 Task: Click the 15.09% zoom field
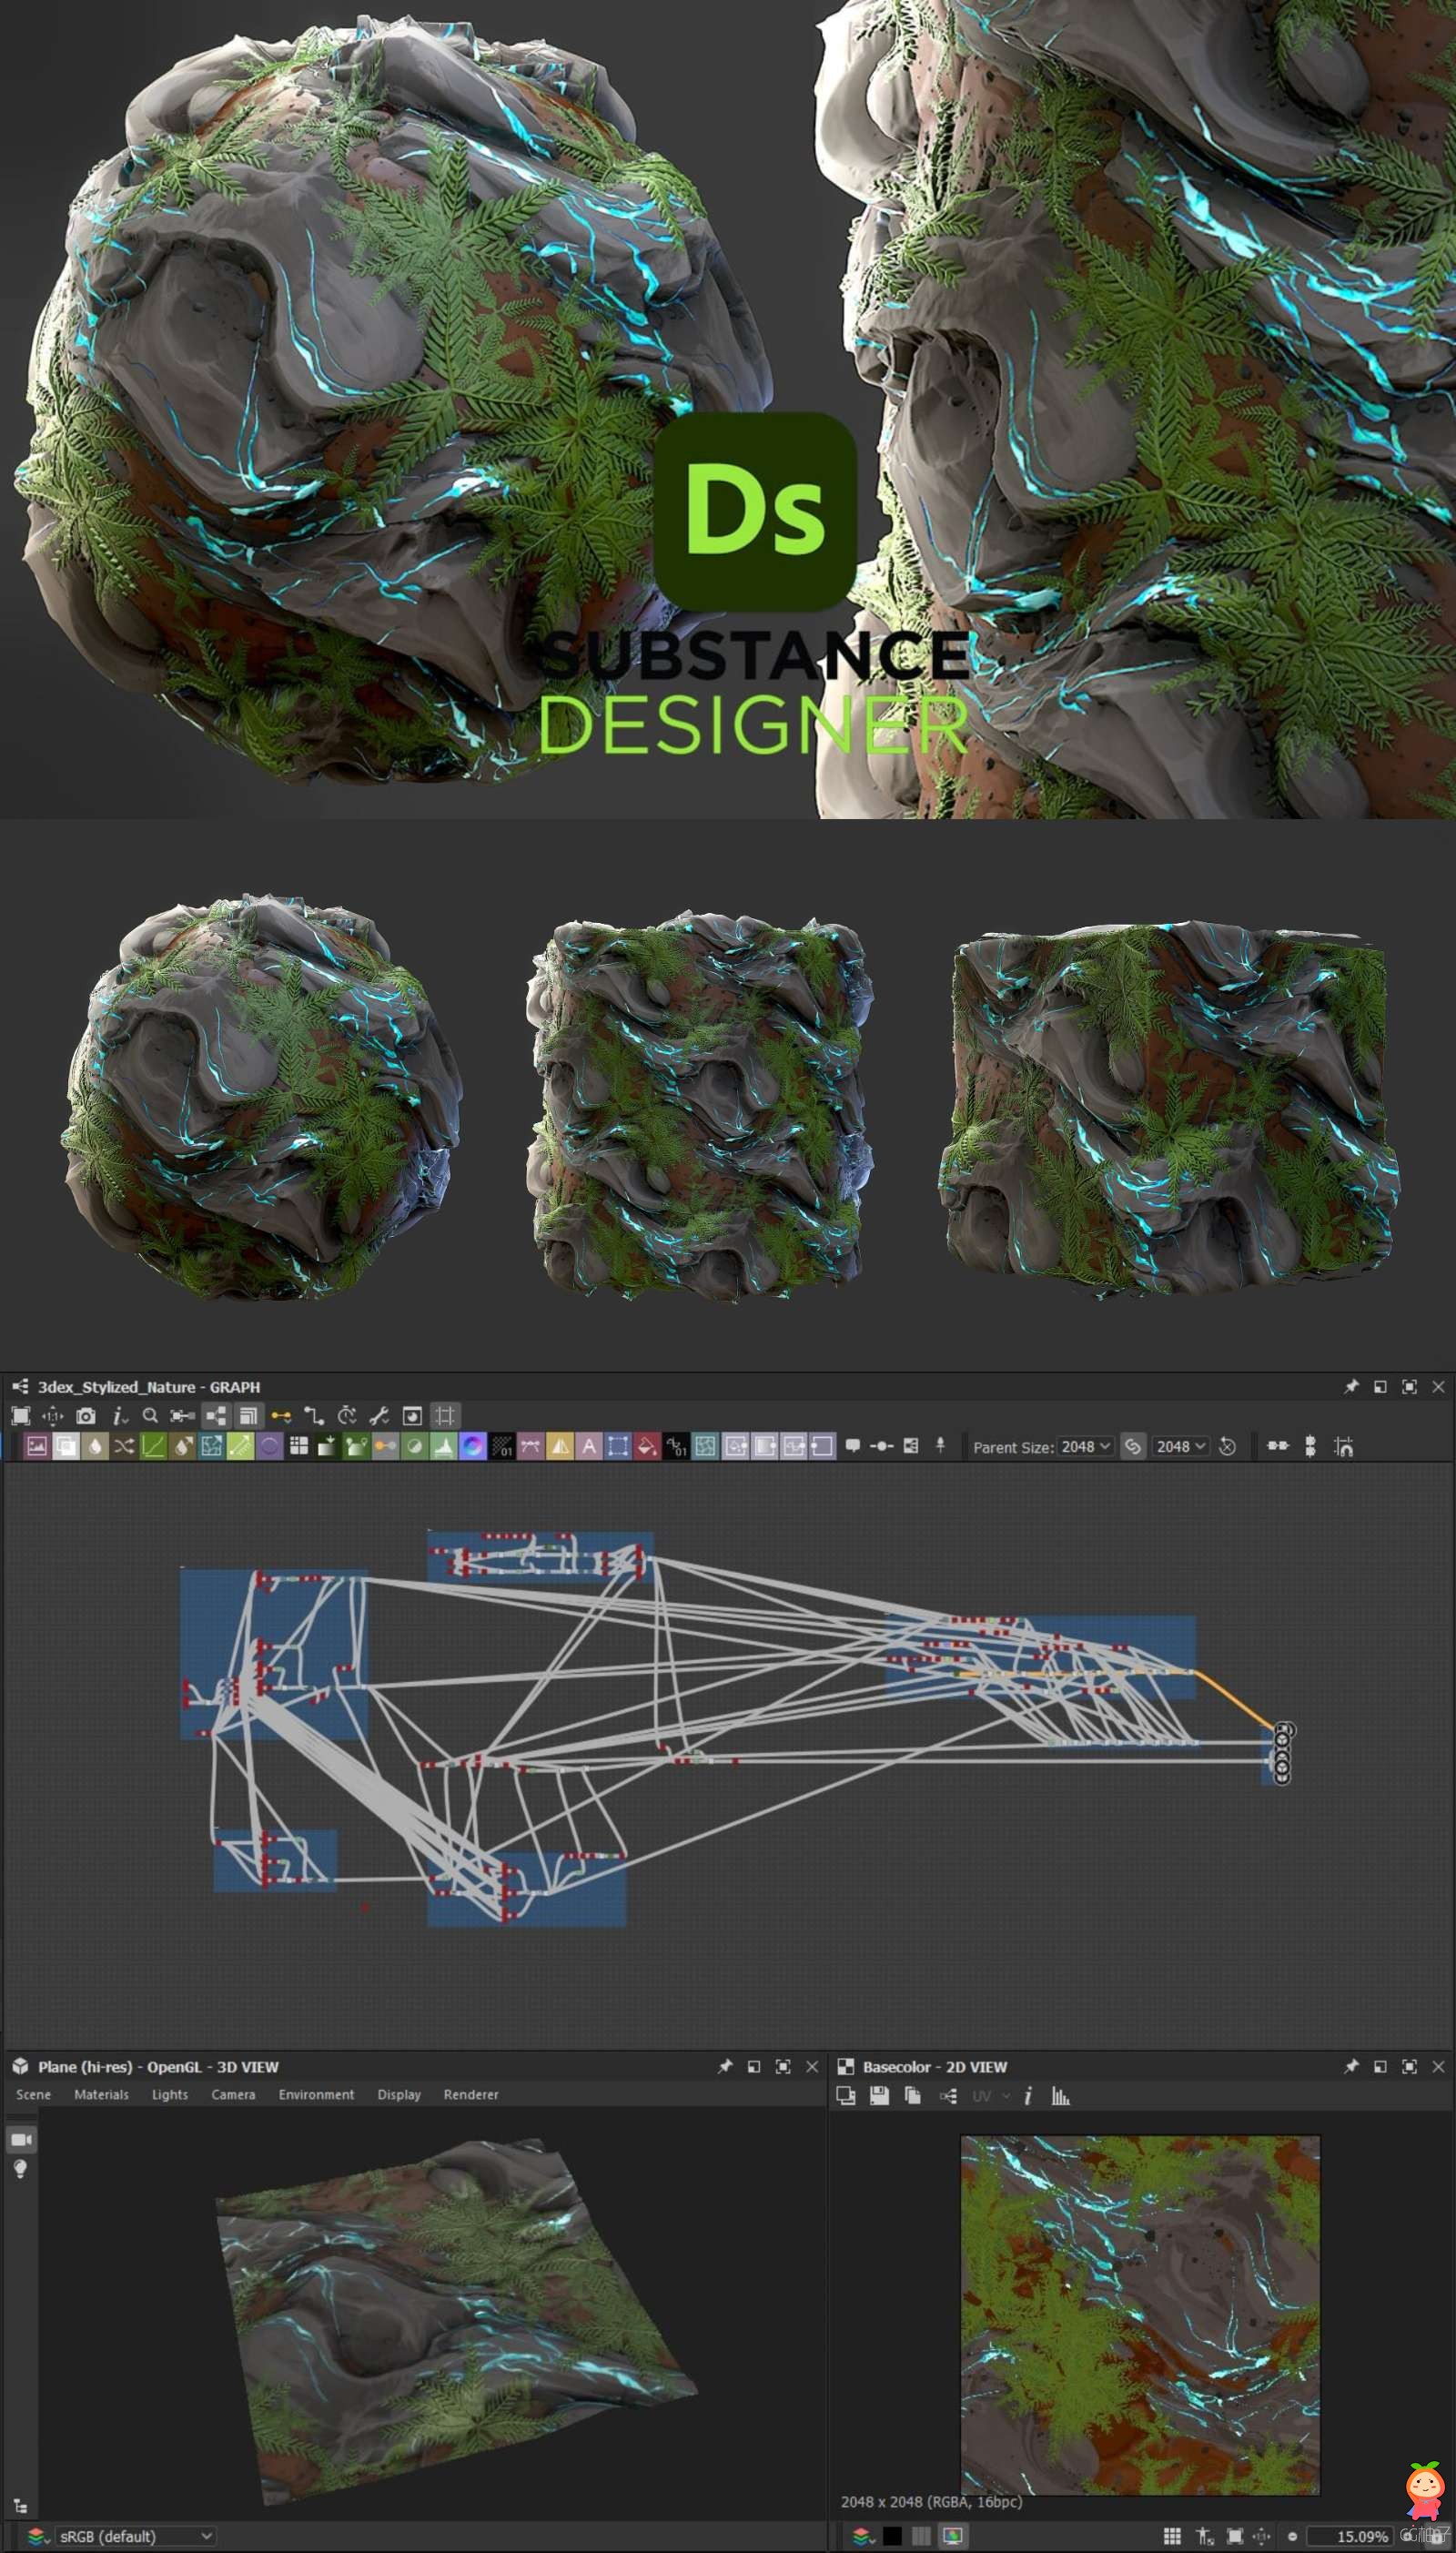coord(1349,2536)
